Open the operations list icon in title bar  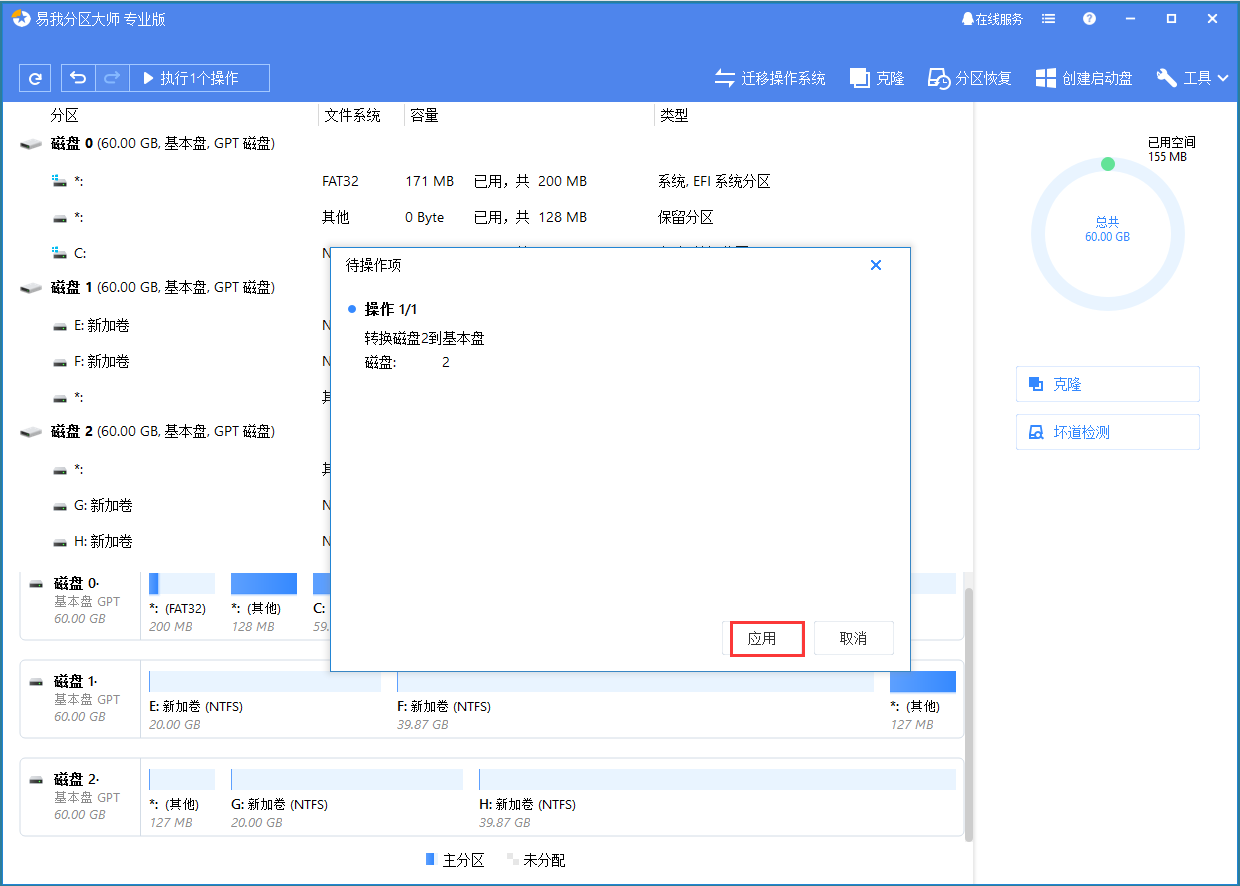[1048, 18]
